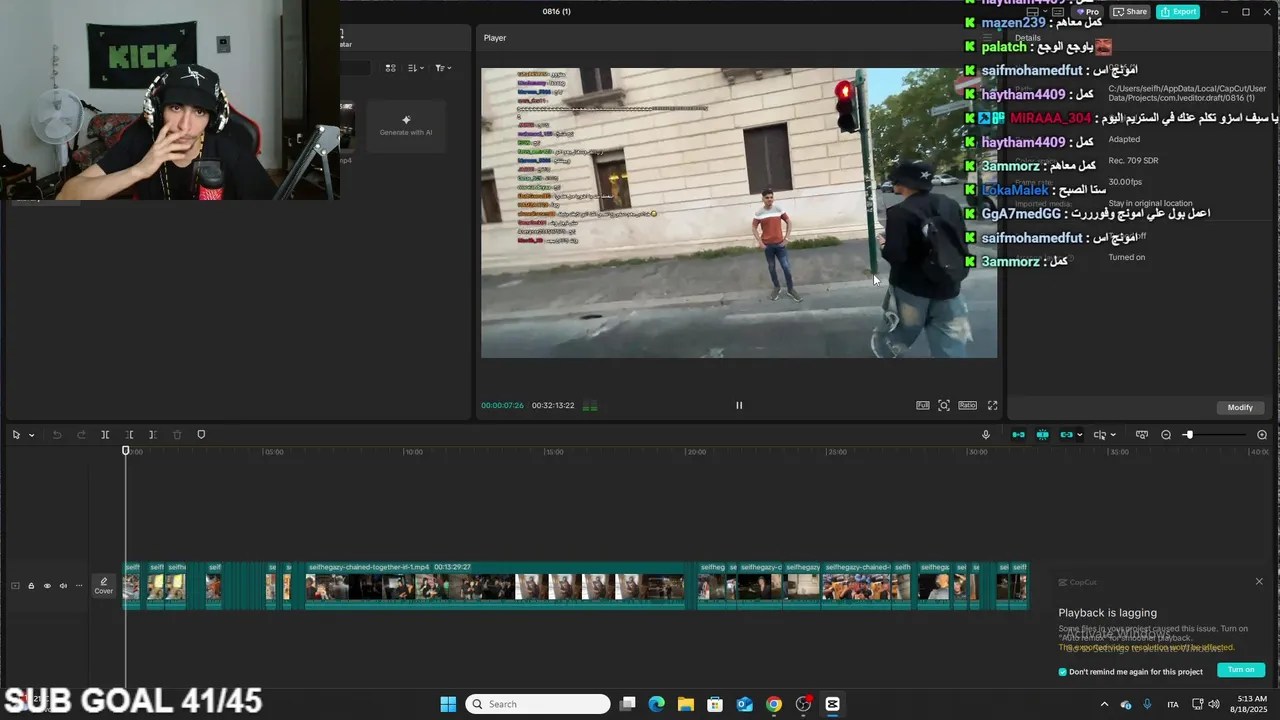This screenshot has height=720, width=1280.
Task: Open Google Chrome from taskbar
Action: 774,704
